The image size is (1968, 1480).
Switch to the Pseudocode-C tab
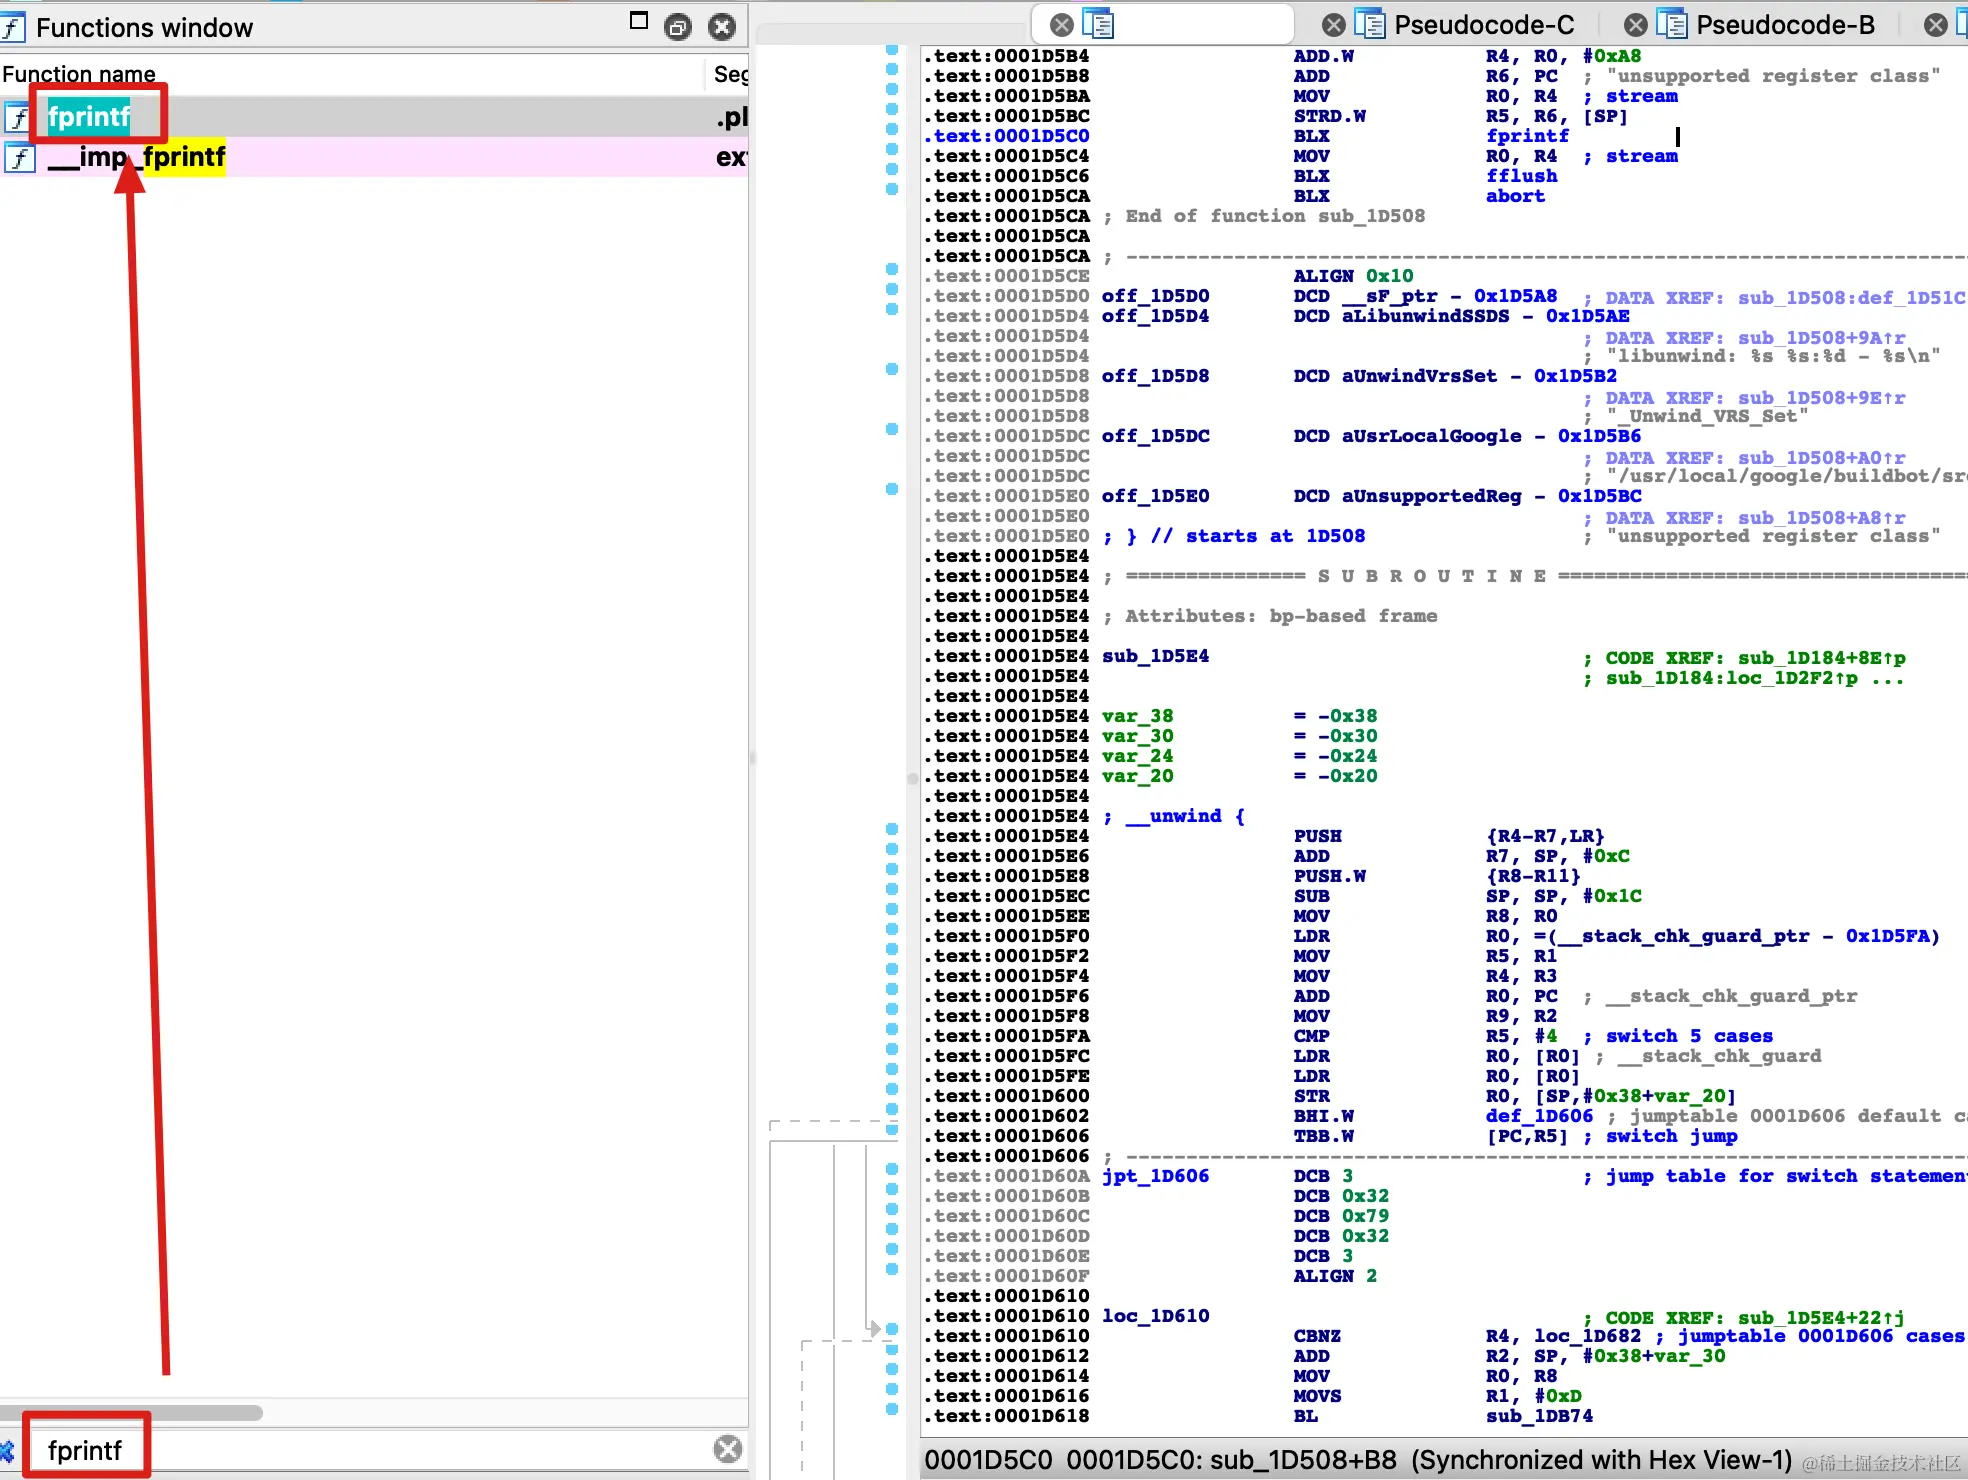(1483, 25)
